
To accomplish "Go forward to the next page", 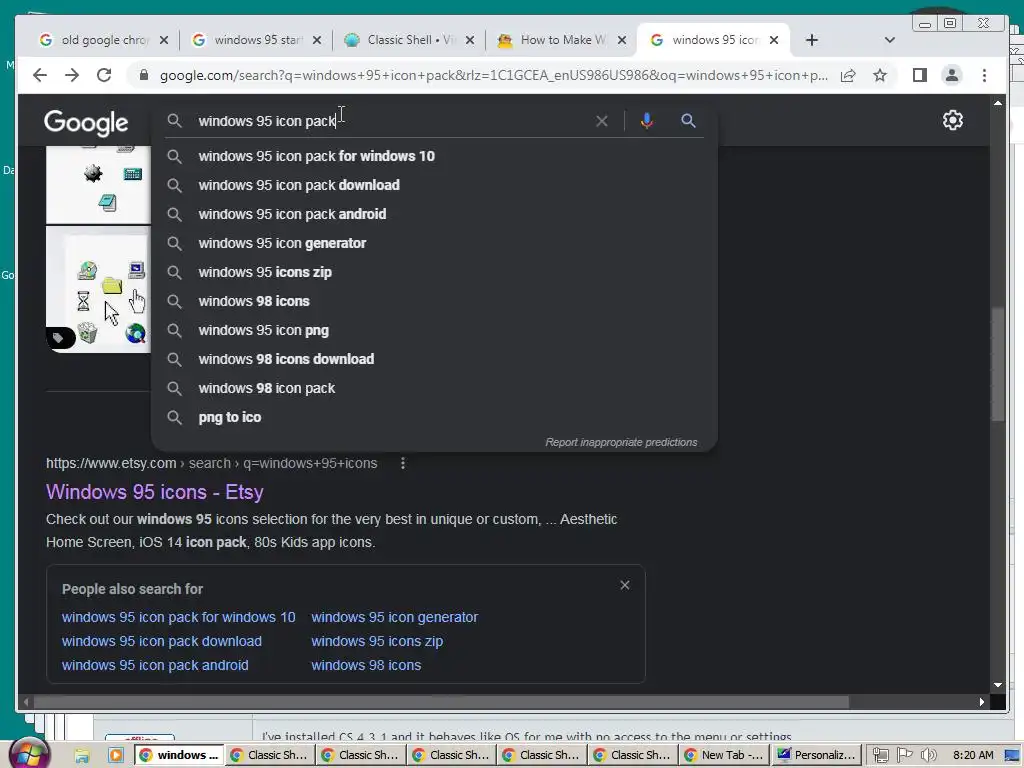I will point(72,75).
